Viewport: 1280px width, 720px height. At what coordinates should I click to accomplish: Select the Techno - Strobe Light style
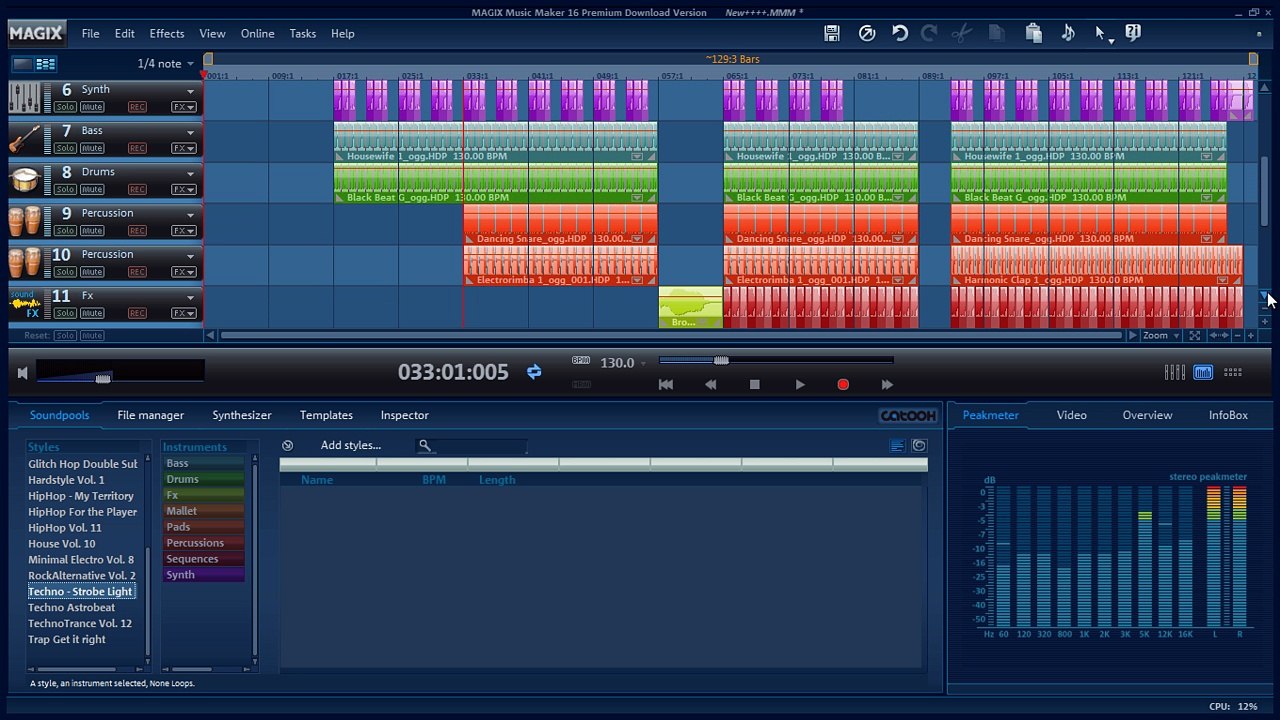pyautogui.click(x=80, y=592)
